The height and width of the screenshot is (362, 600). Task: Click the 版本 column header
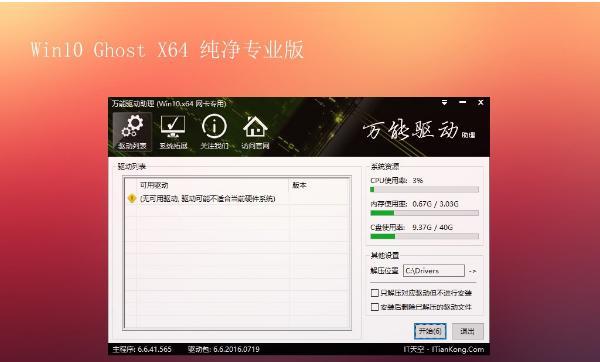[x=319, y=185]
